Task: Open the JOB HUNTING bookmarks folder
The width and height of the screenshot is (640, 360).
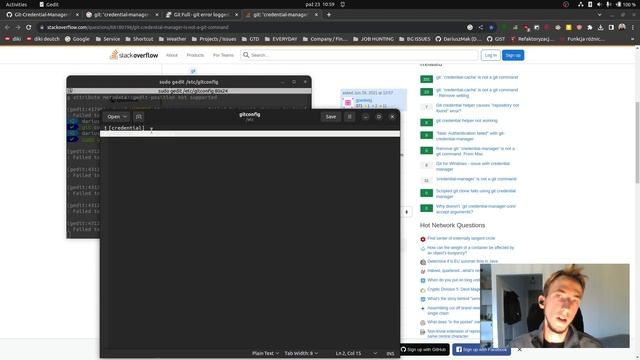Action: pyautogui.click(x=373, y=39)
